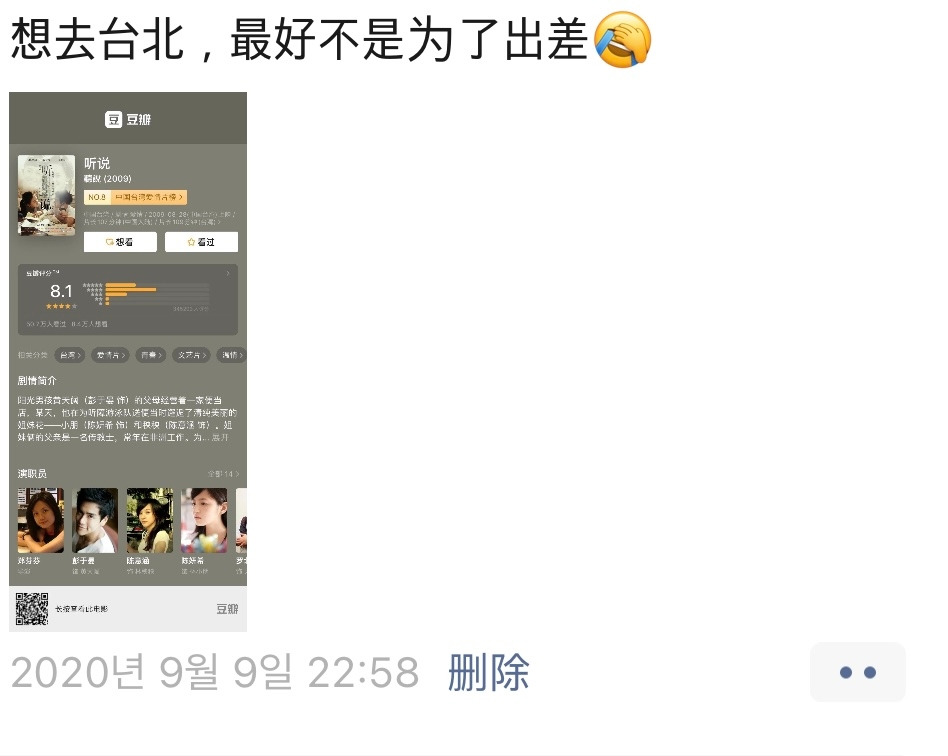The image size is (948, 756).
Task: Open the 听说 movie poster image
Action: 47,195
